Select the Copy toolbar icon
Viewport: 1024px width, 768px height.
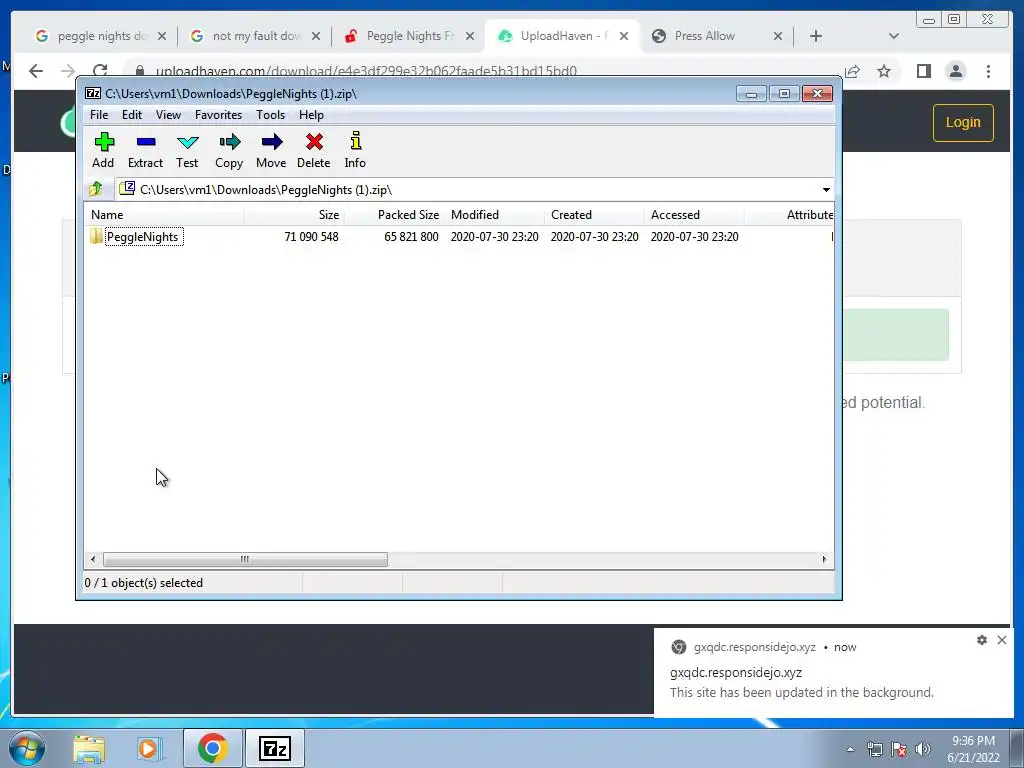pos(229,150)
